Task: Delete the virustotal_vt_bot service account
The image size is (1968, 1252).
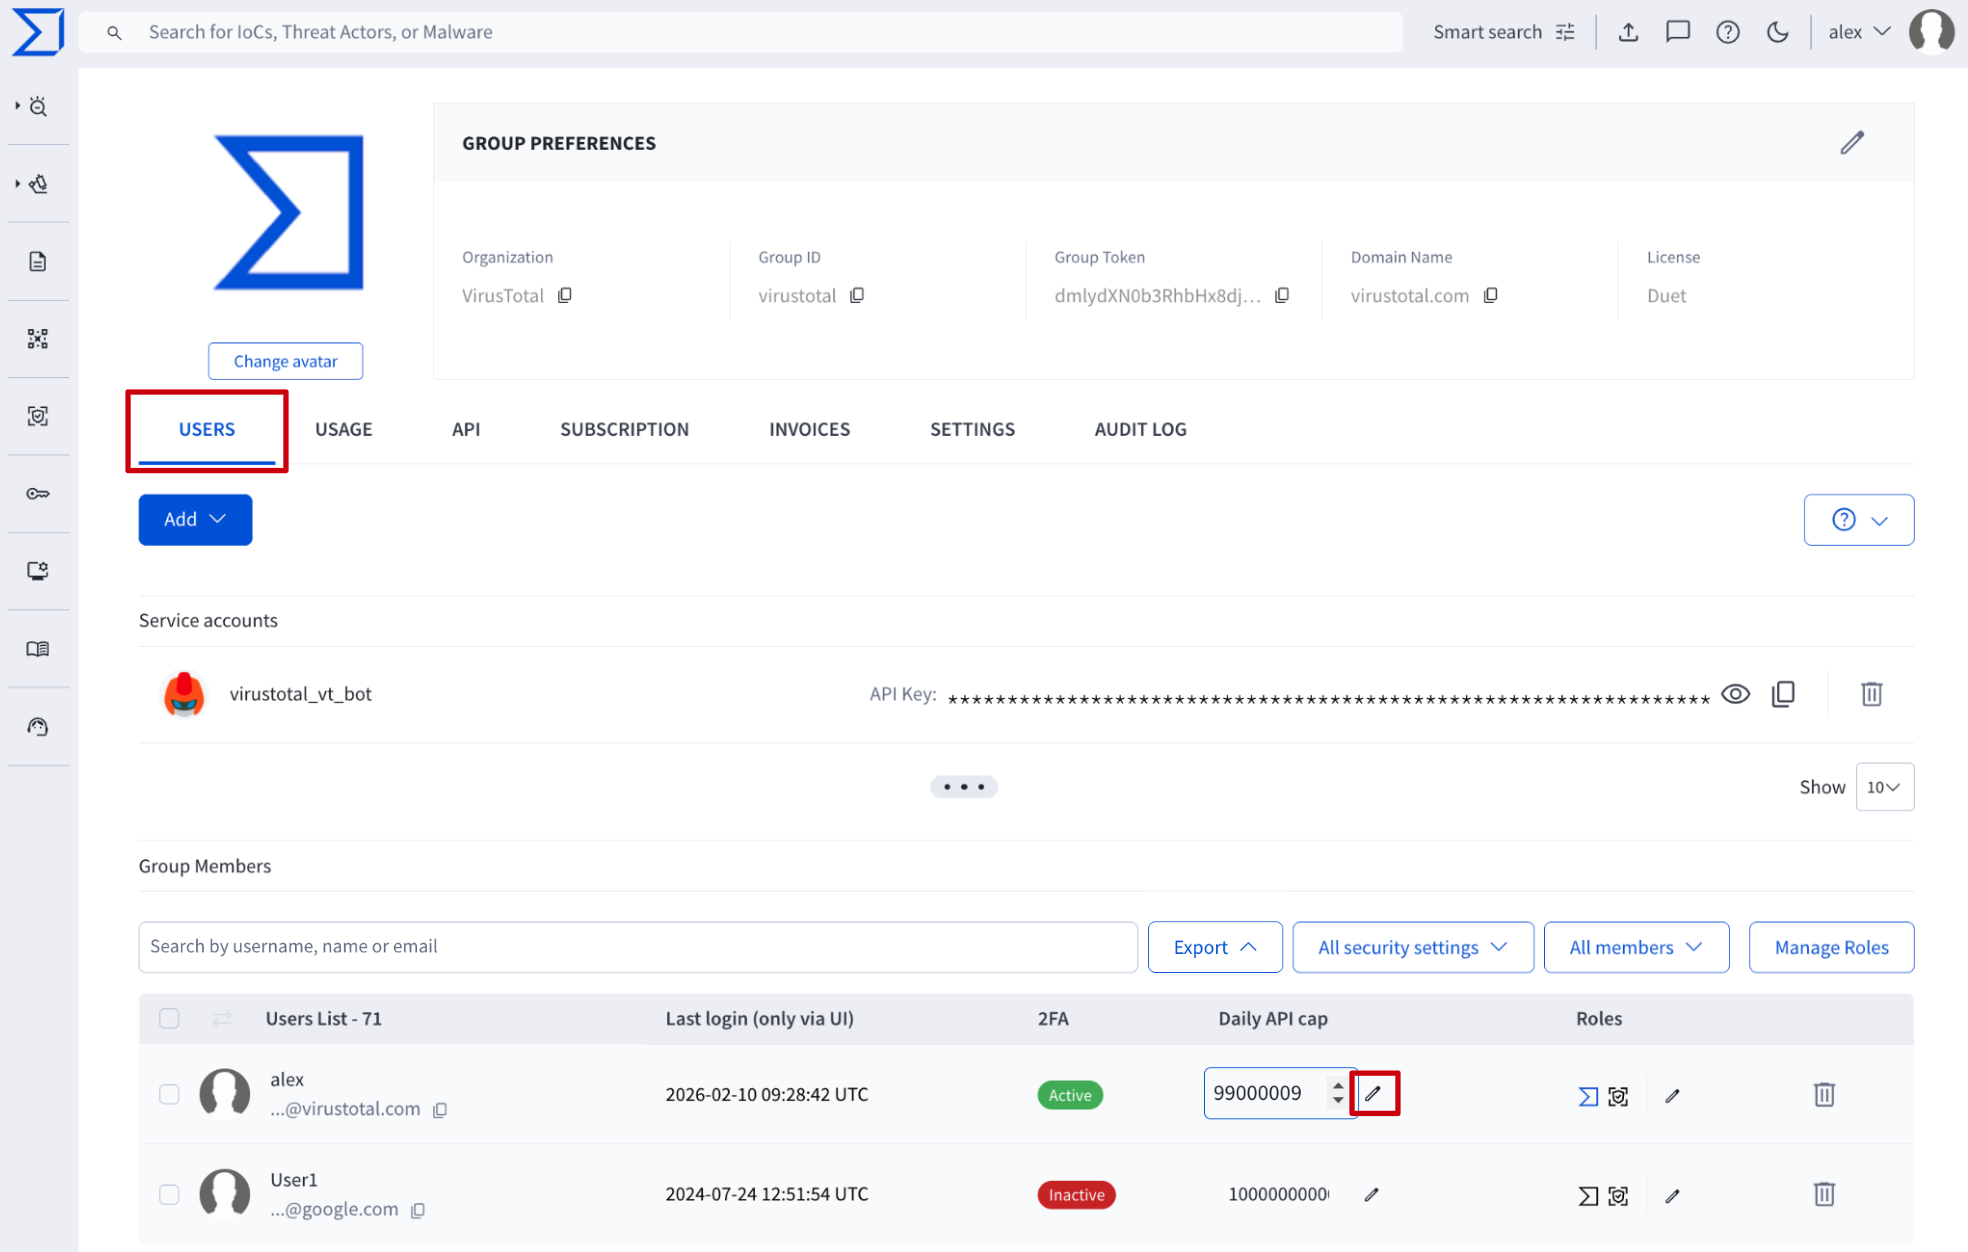Action: pos(1871,693)
